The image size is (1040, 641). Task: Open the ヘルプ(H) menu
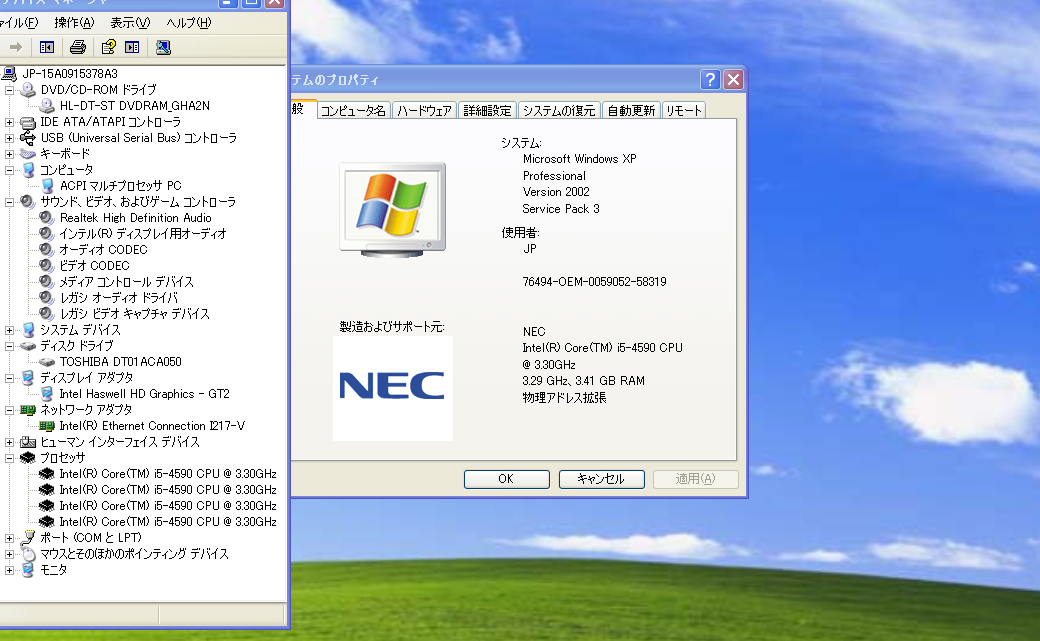point(188,23)
